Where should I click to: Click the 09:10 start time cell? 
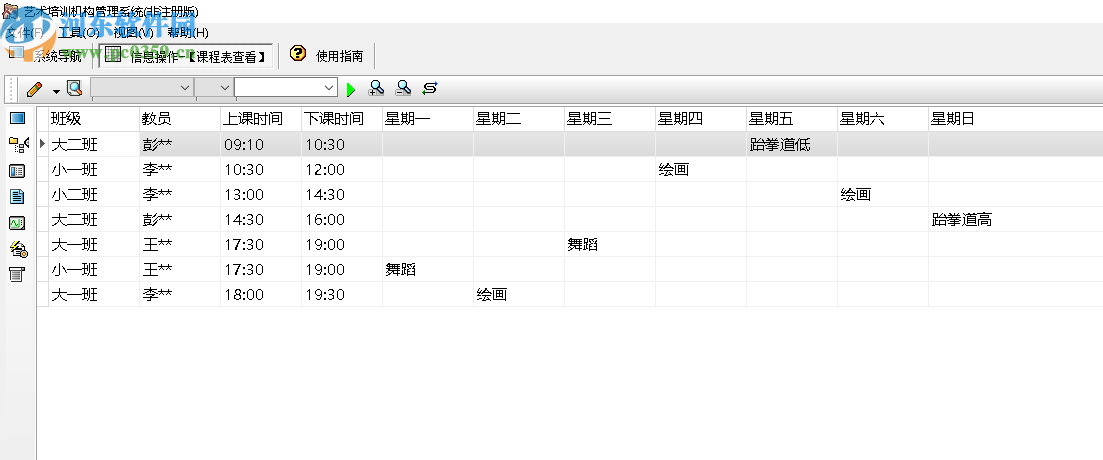click(x=261, y=144)
